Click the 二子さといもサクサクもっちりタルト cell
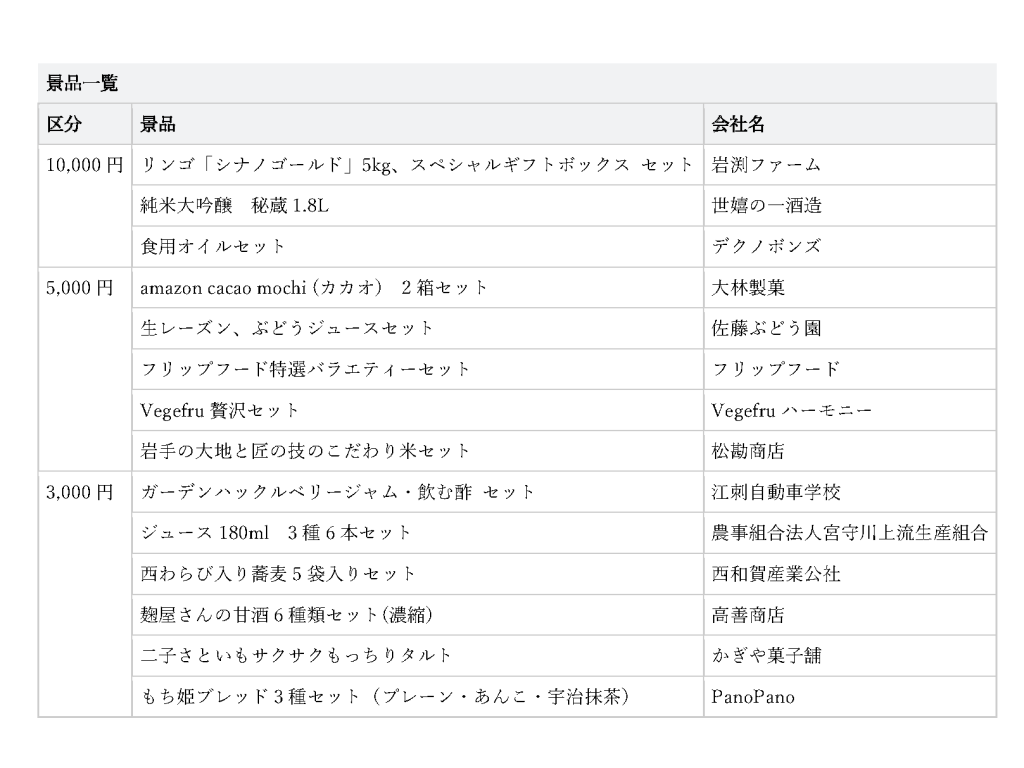 (x=418, y=655)
